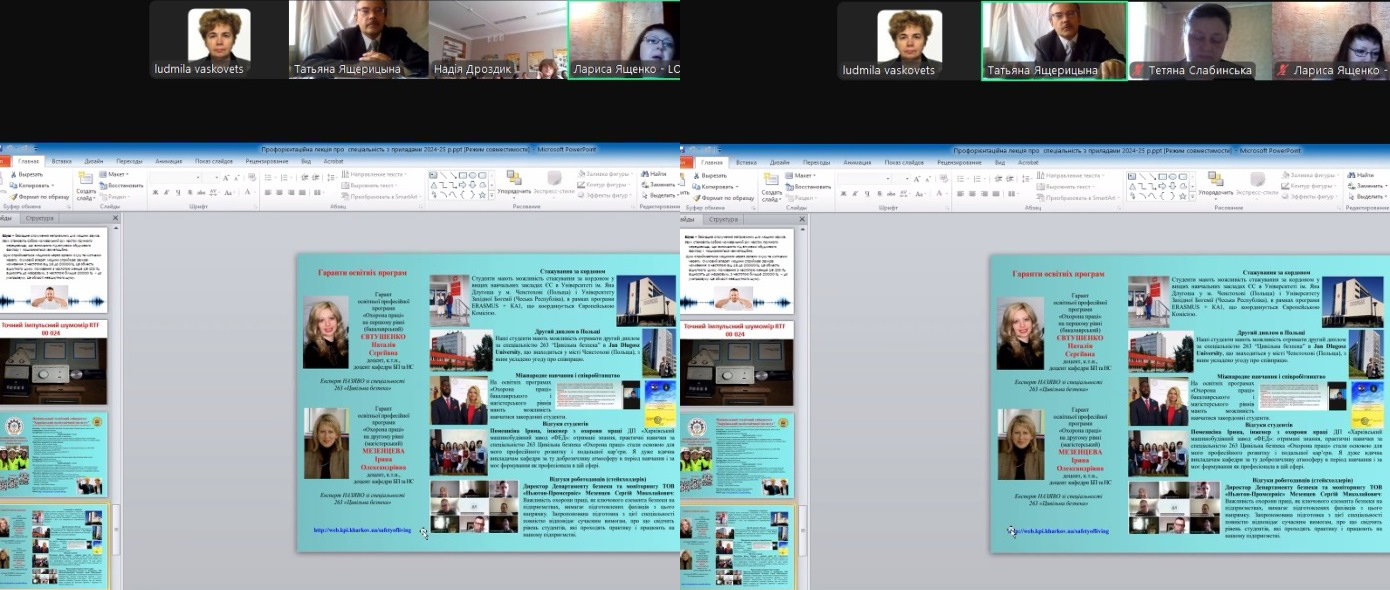
Task: Select шумомір ВТГ slide thumbnail in left window
Action: click(52, 361)
